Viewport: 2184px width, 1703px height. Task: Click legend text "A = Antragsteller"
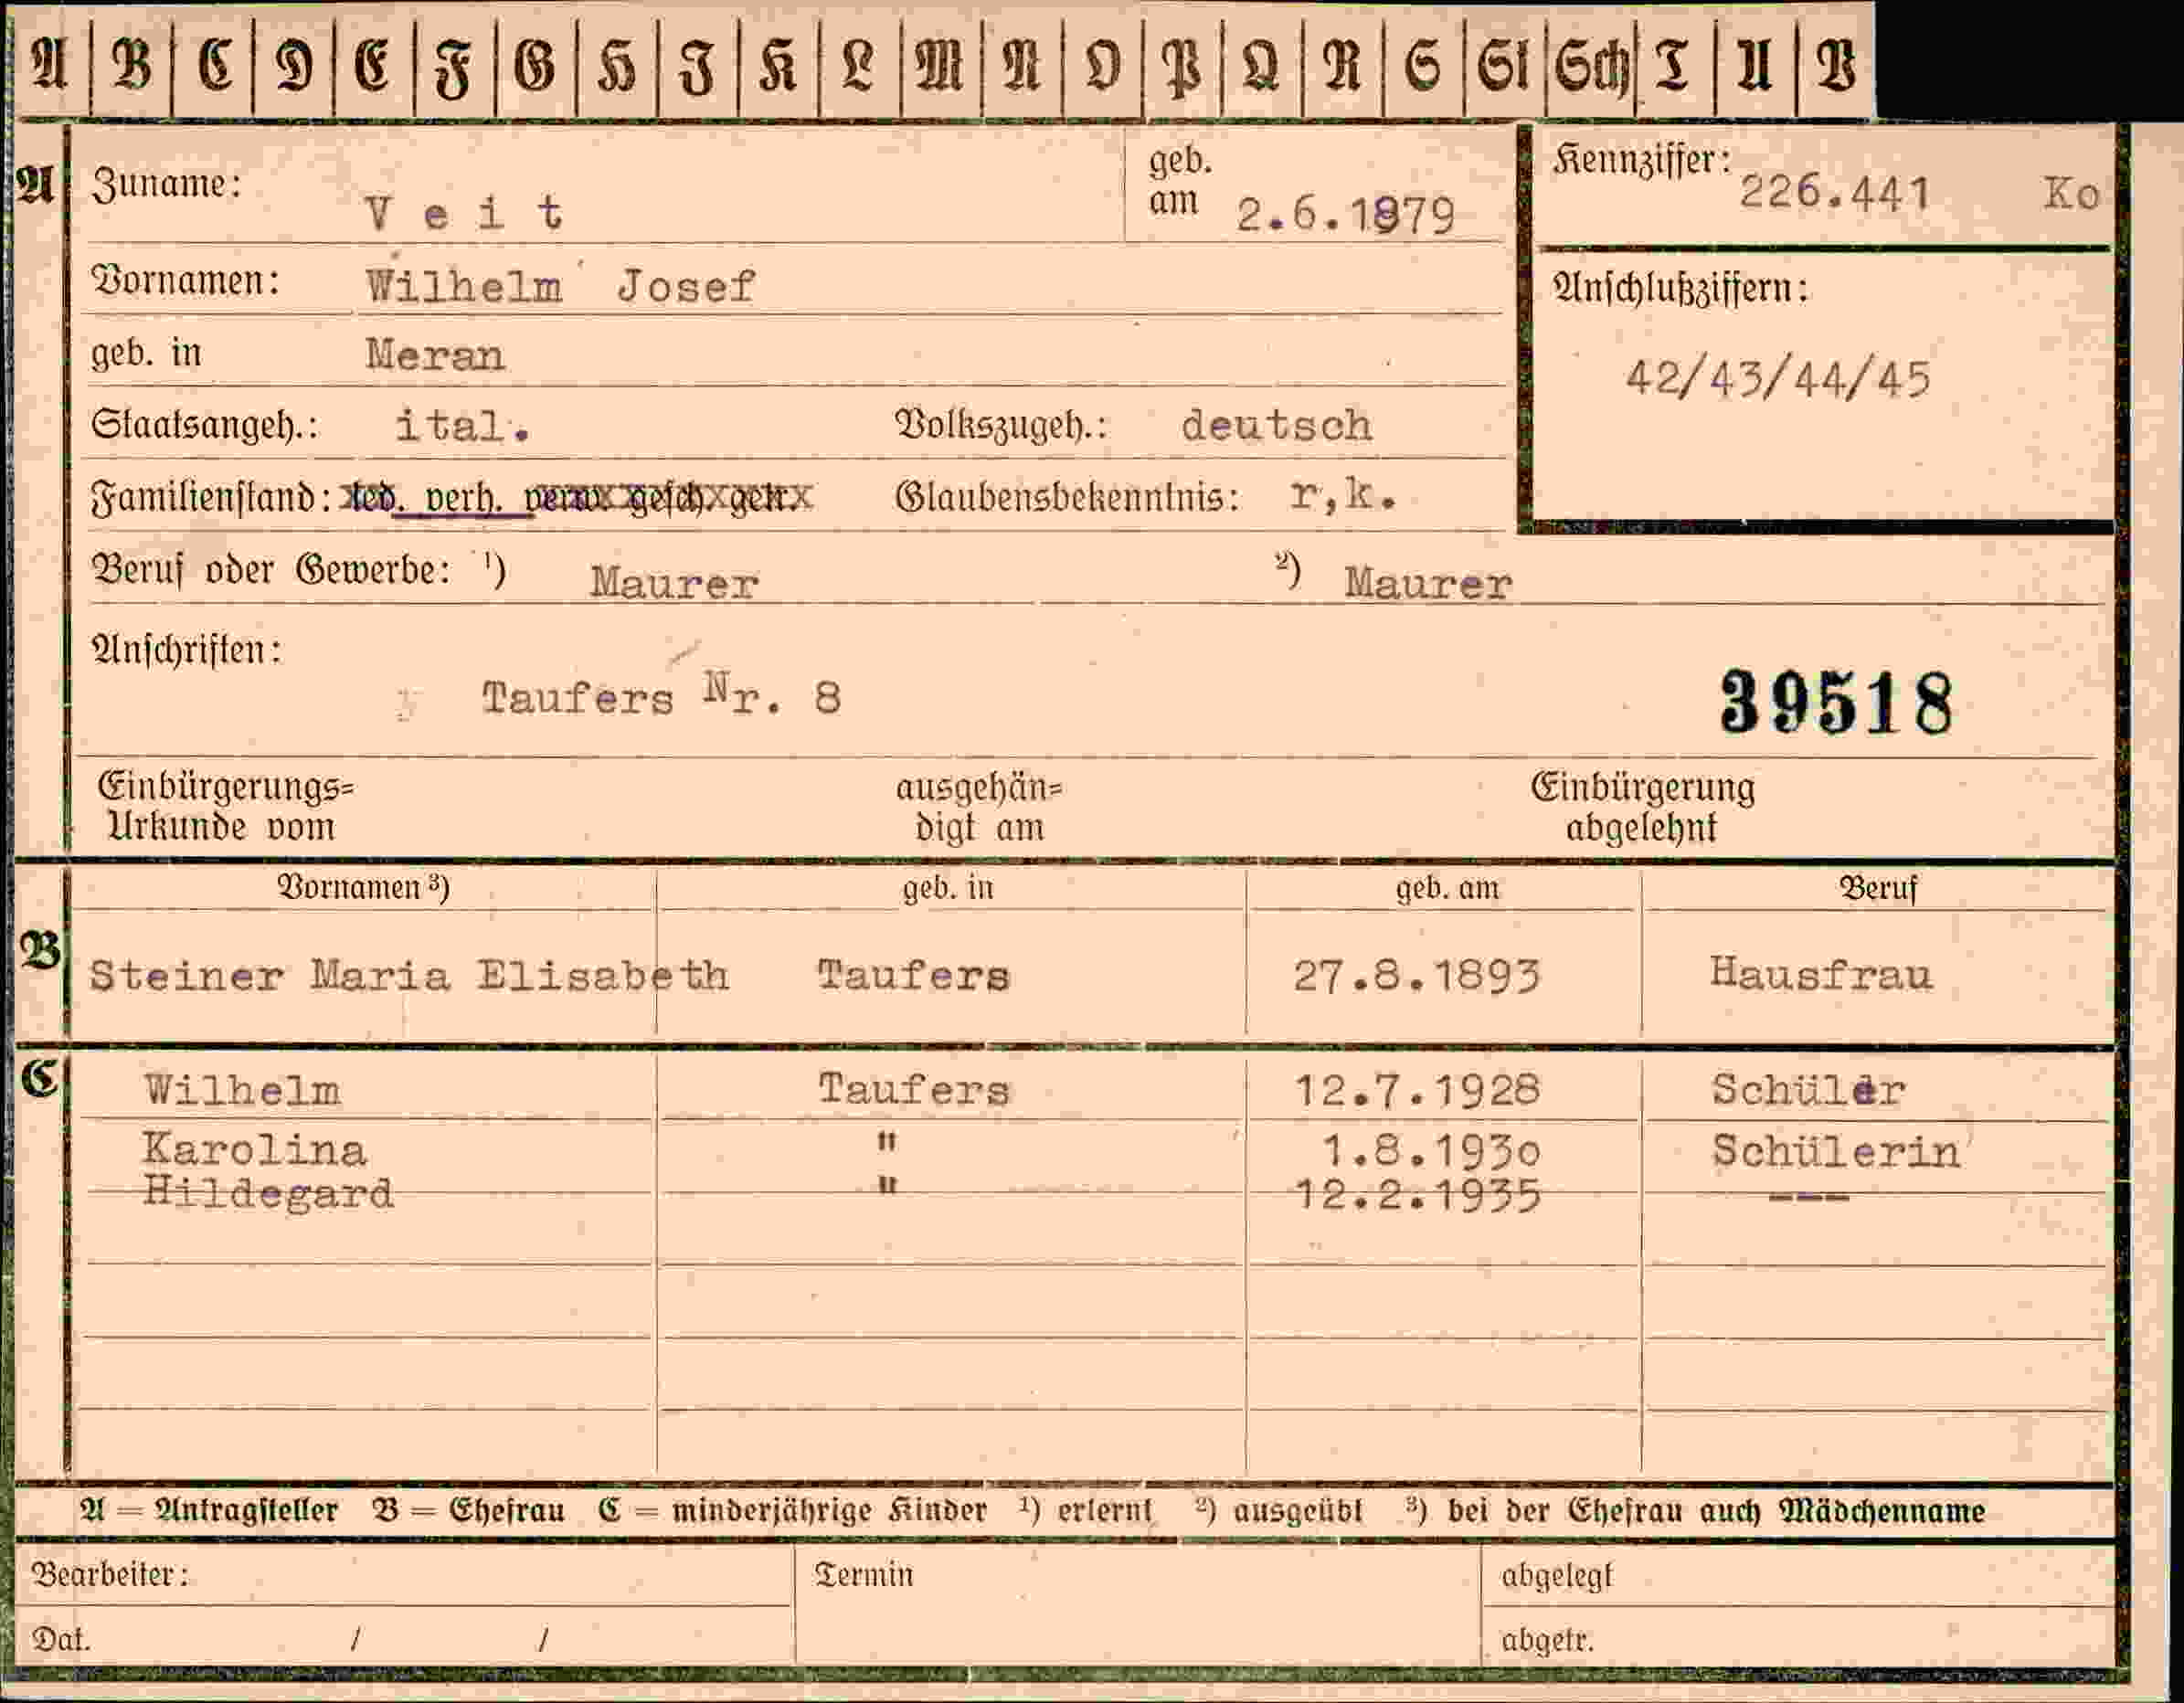point(209,1510)
